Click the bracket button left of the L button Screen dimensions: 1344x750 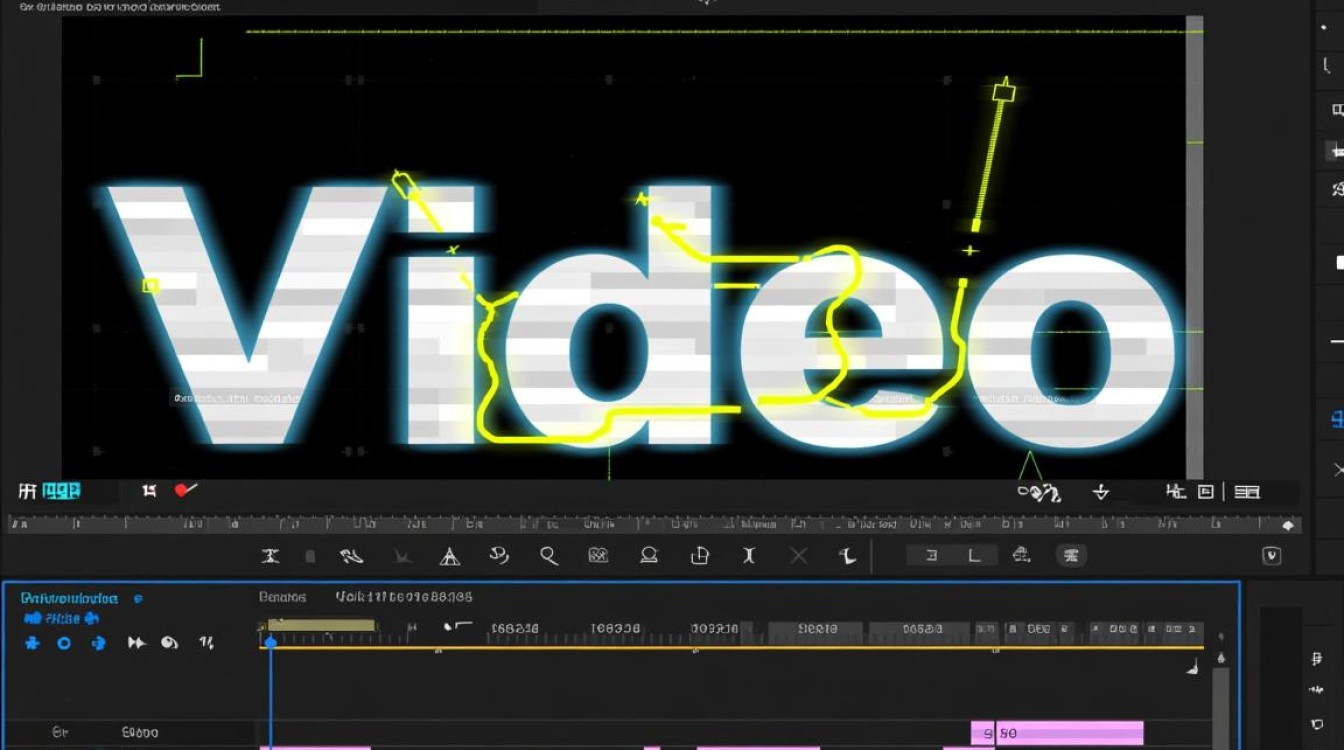coord(931,555)
